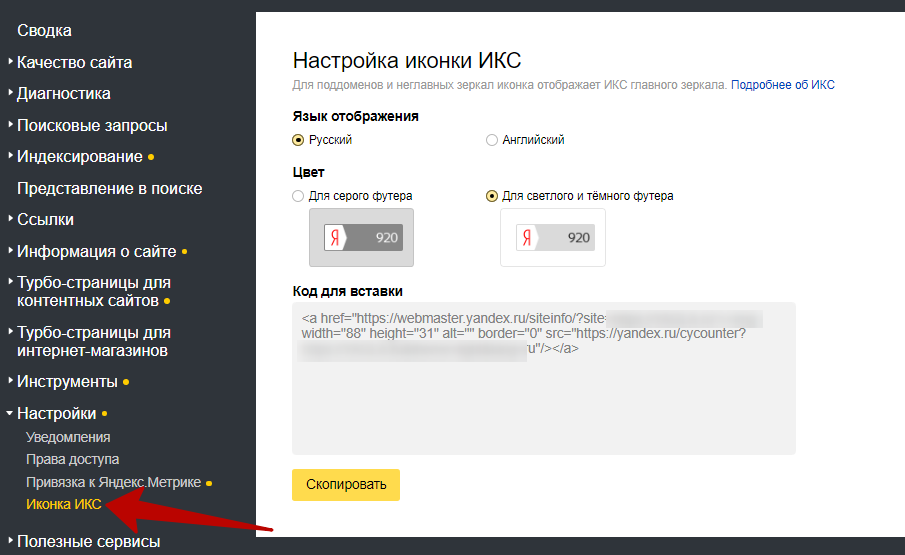Expand the Диагностика menu section
This screenshot has width=905, height=555.
pyautogui.click(x=63, y=94)
